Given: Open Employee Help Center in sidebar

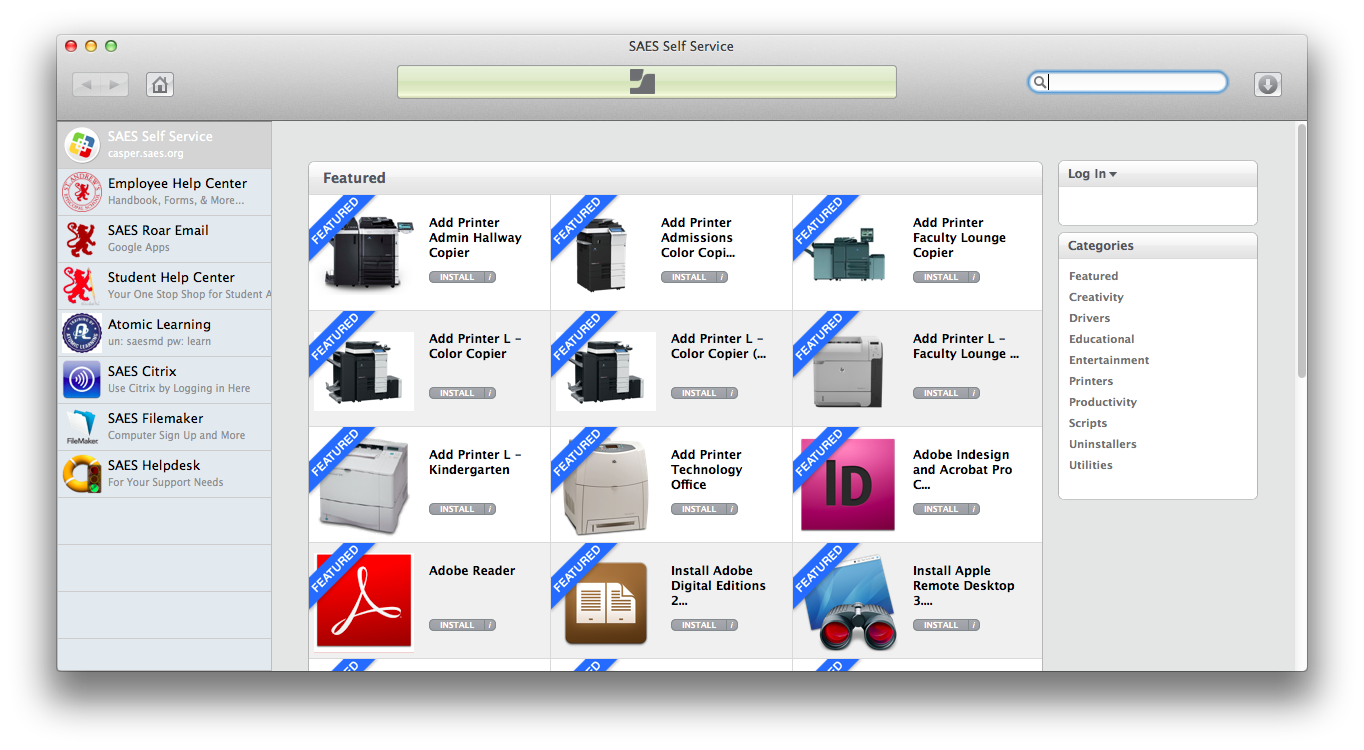Looking at the screenshot, I should click(x=164, y=192).
